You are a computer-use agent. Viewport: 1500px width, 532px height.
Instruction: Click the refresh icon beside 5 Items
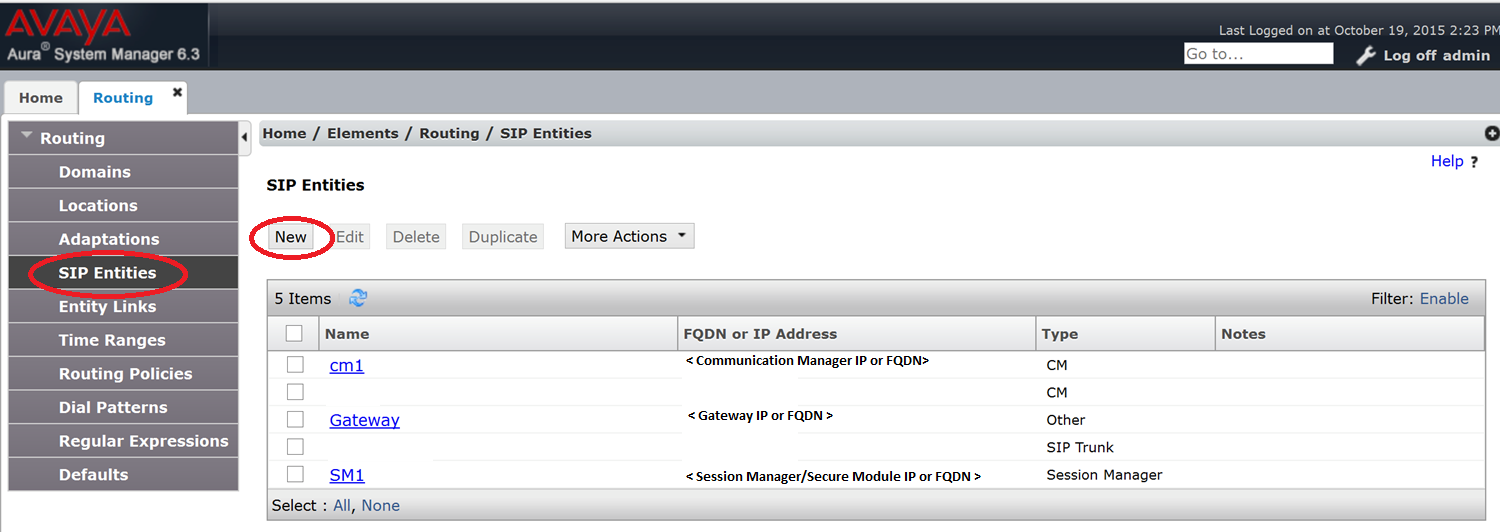coord(358,298)
